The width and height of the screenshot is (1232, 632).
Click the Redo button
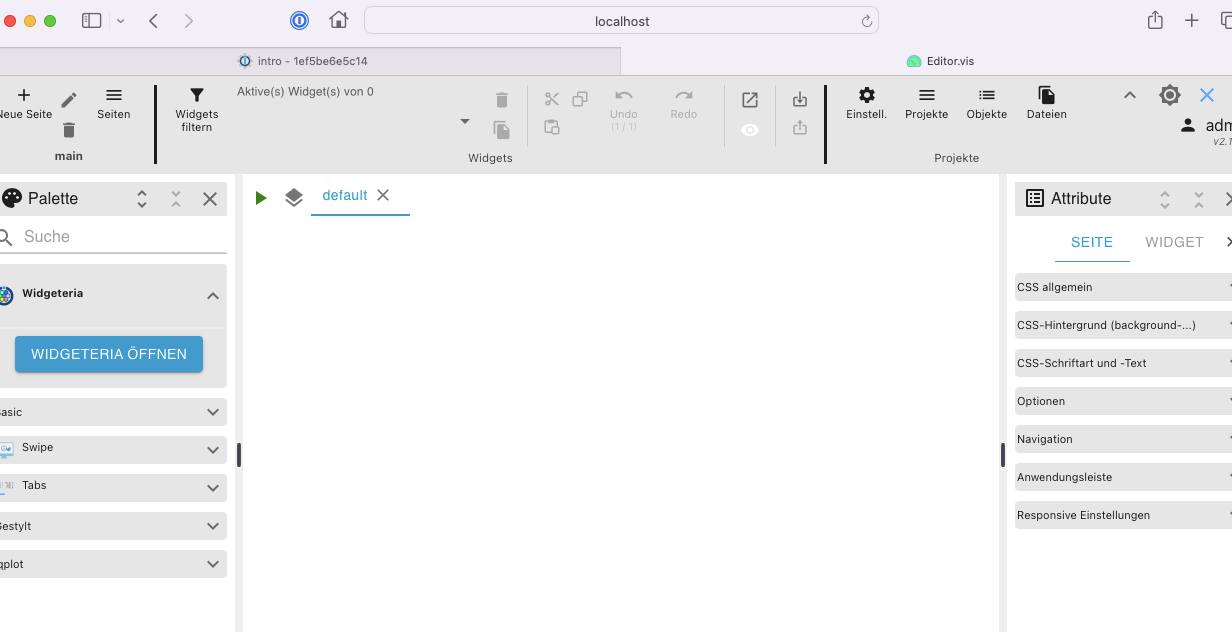click(684, 103)
